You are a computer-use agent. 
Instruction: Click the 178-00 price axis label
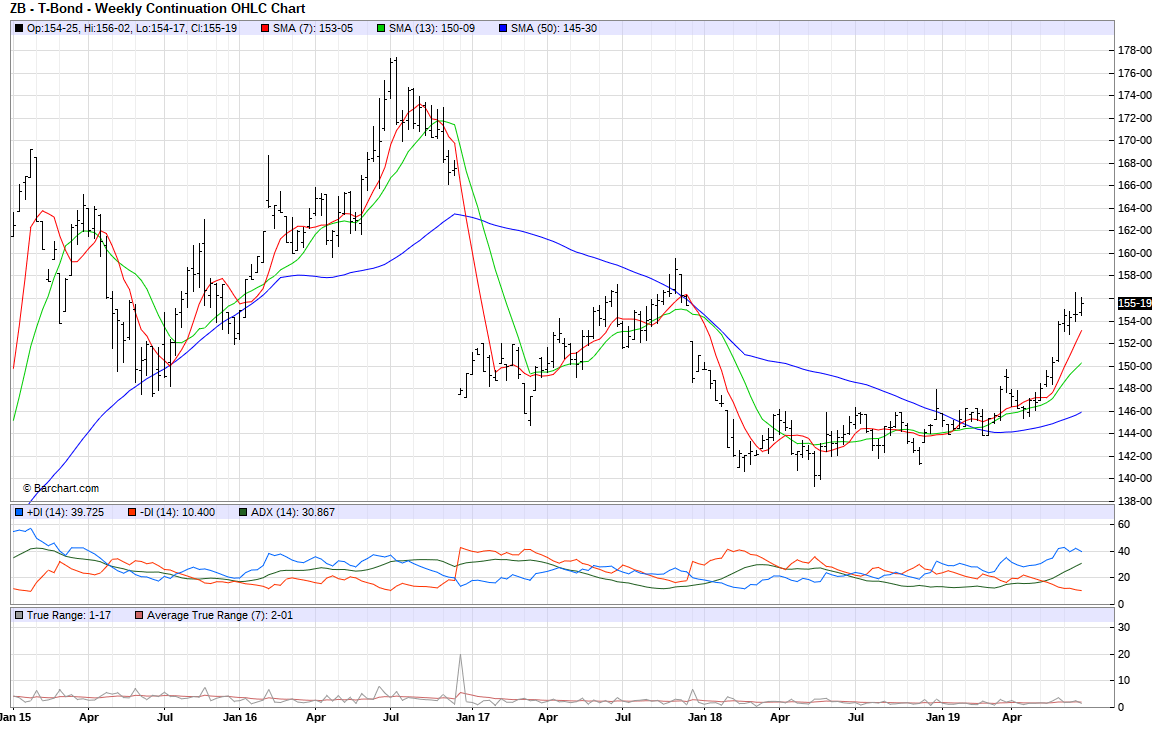[x=1133, y=50]
